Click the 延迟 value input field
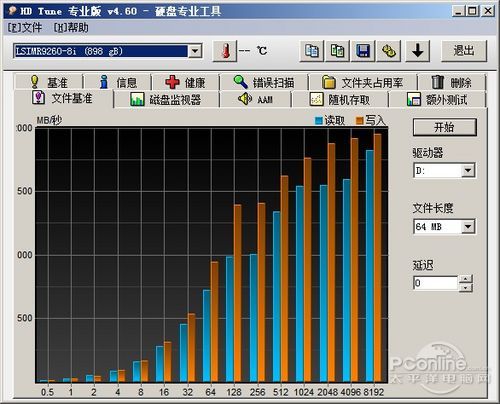 (x=436, y=283)
